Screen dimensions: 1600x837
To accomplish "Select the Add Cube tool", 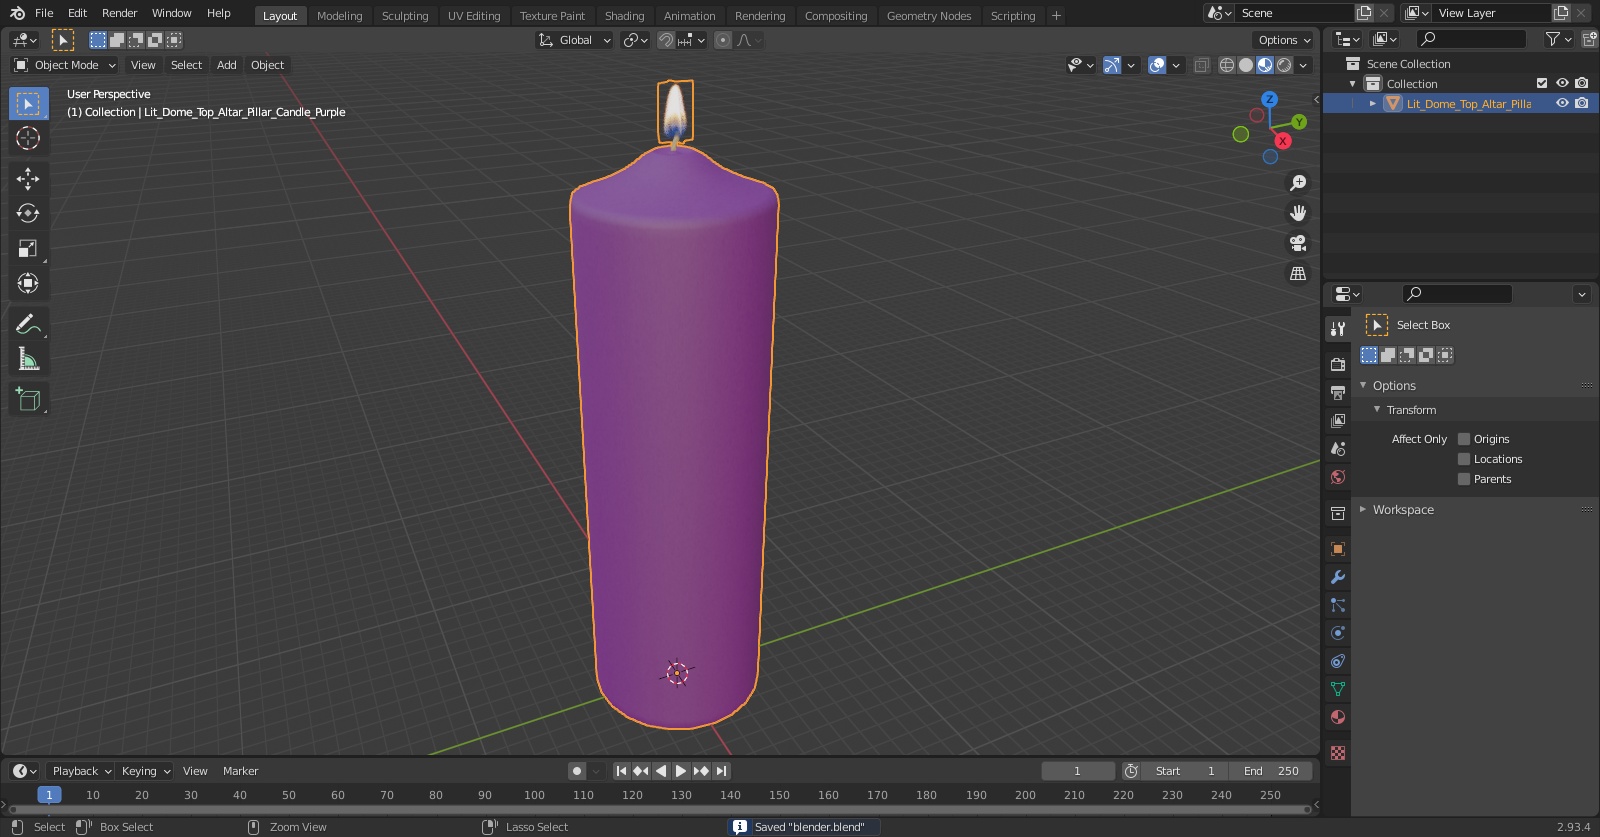I will [28, 400].
